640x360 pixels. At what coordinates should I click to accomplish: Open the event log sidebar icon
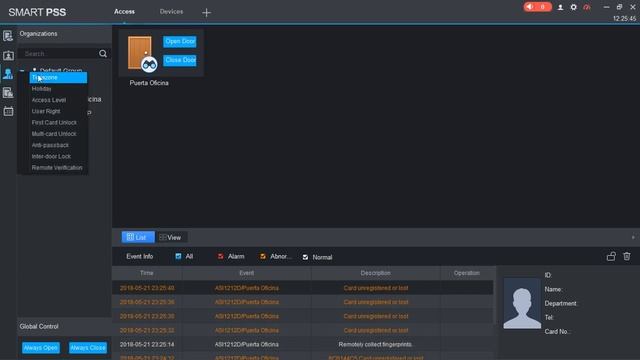click(8, 93)
